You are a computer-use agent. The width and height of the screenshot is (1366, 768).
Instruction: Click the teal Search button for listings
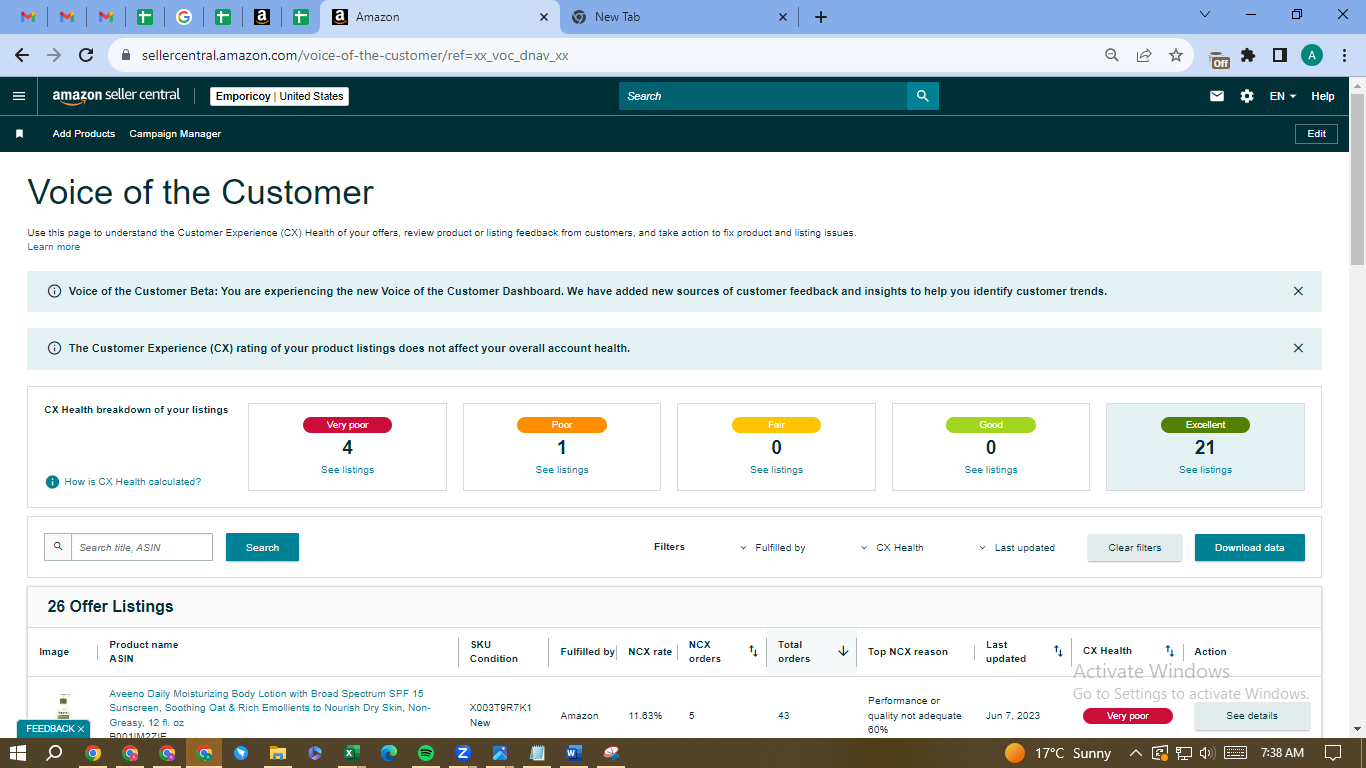point(262,547)
